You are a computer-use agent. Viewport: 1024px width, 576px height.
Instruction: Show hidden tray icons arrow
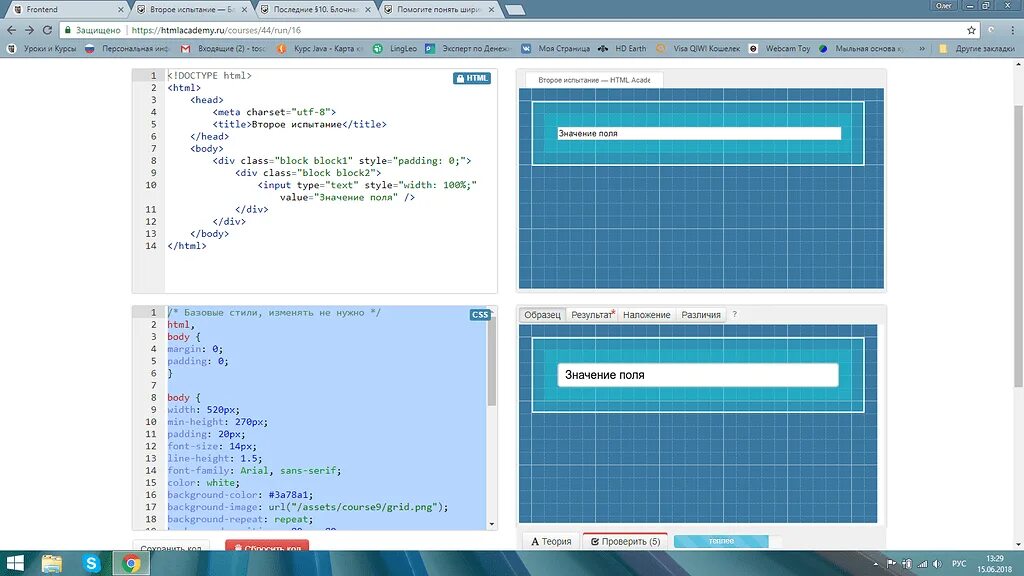tap(875, 564)
